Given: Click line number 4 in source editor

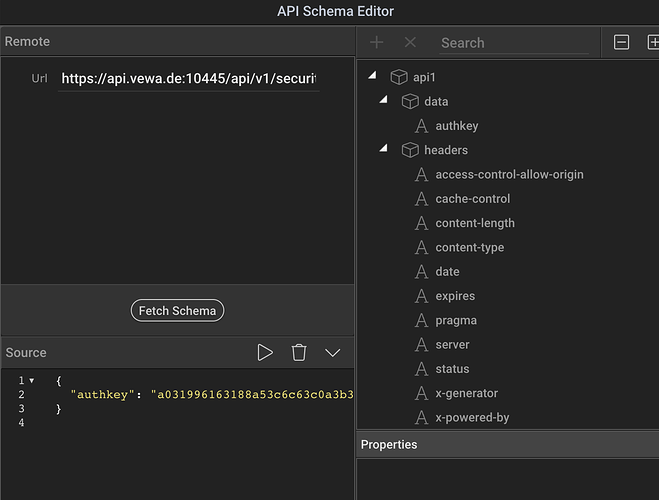Looking at the screenshot, I should pos(21,423).
